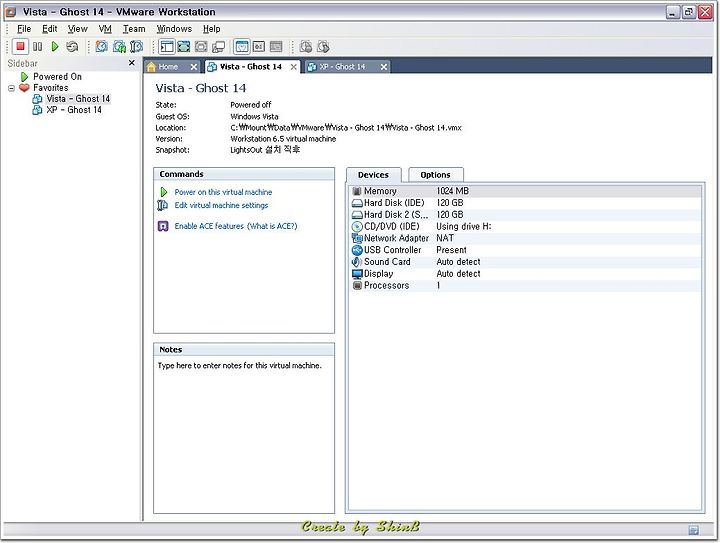
Task: Close the Vista - Ghost 14 tab
Action: 293,67
